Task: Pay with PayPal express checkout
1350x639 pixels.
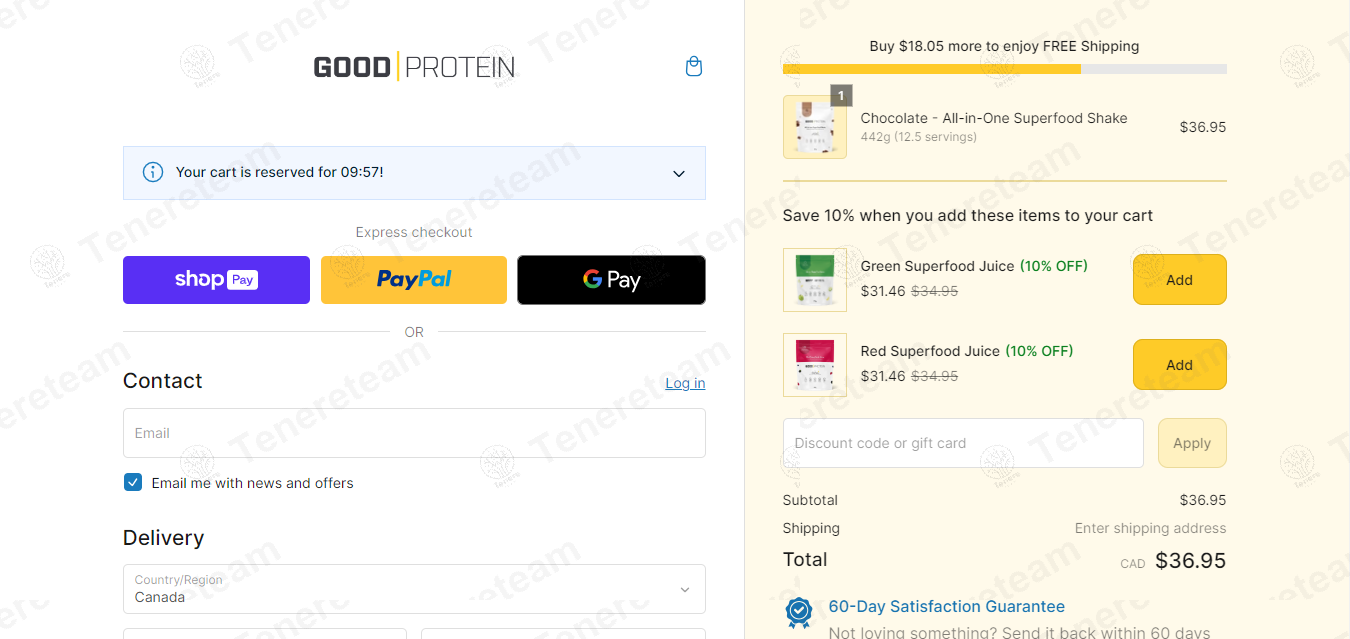Action: pos(414,280)
